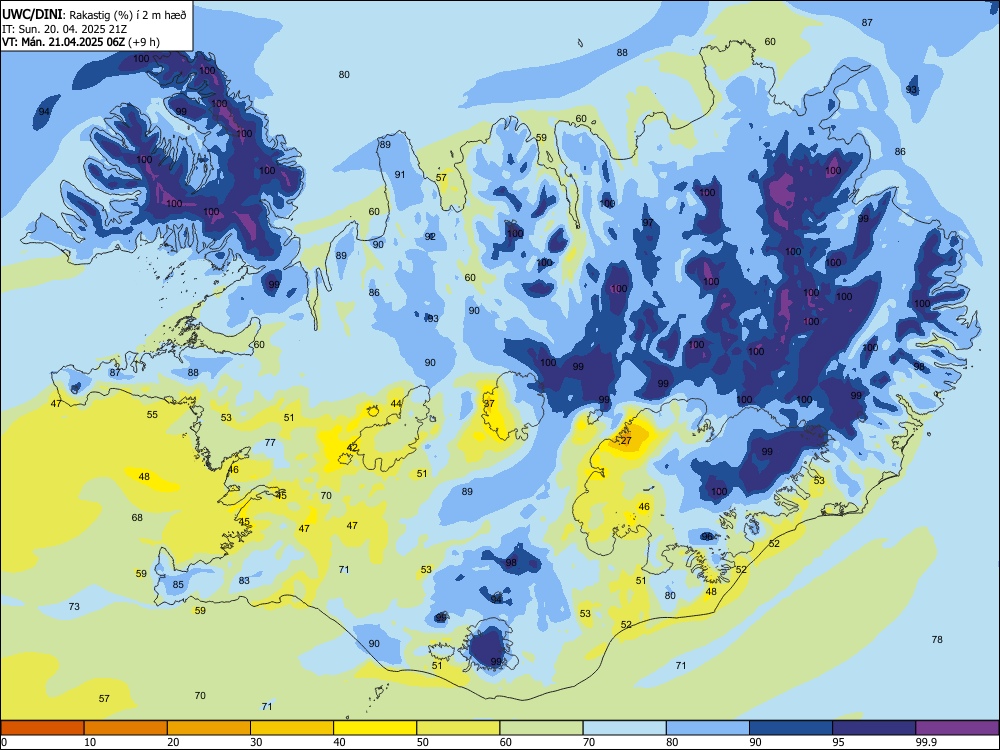
Task: Click the dark orange 0–10 legend swatch
Action: click(x=42, y=728)
